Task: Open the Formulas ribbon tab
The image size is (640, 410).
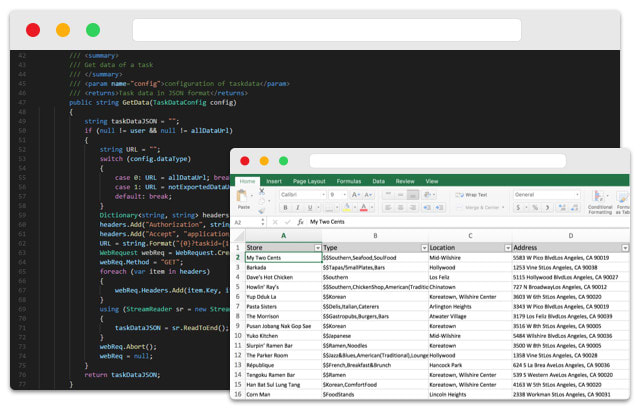Action: (349, 182)
